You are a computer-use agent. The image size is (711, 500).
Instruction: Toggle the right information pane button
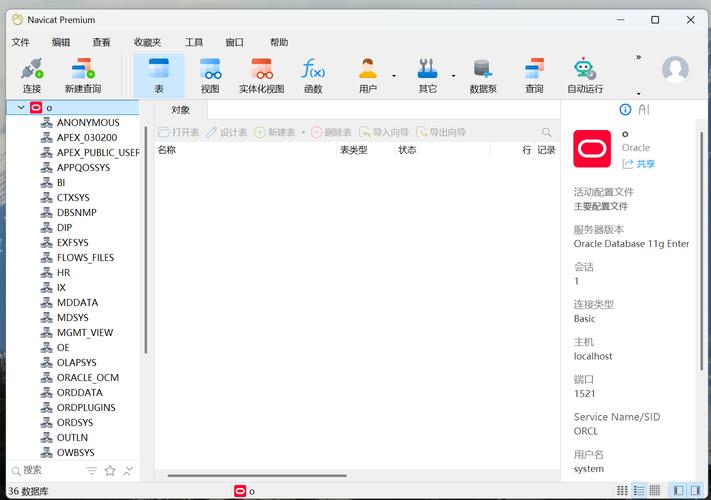pos(695,490)
